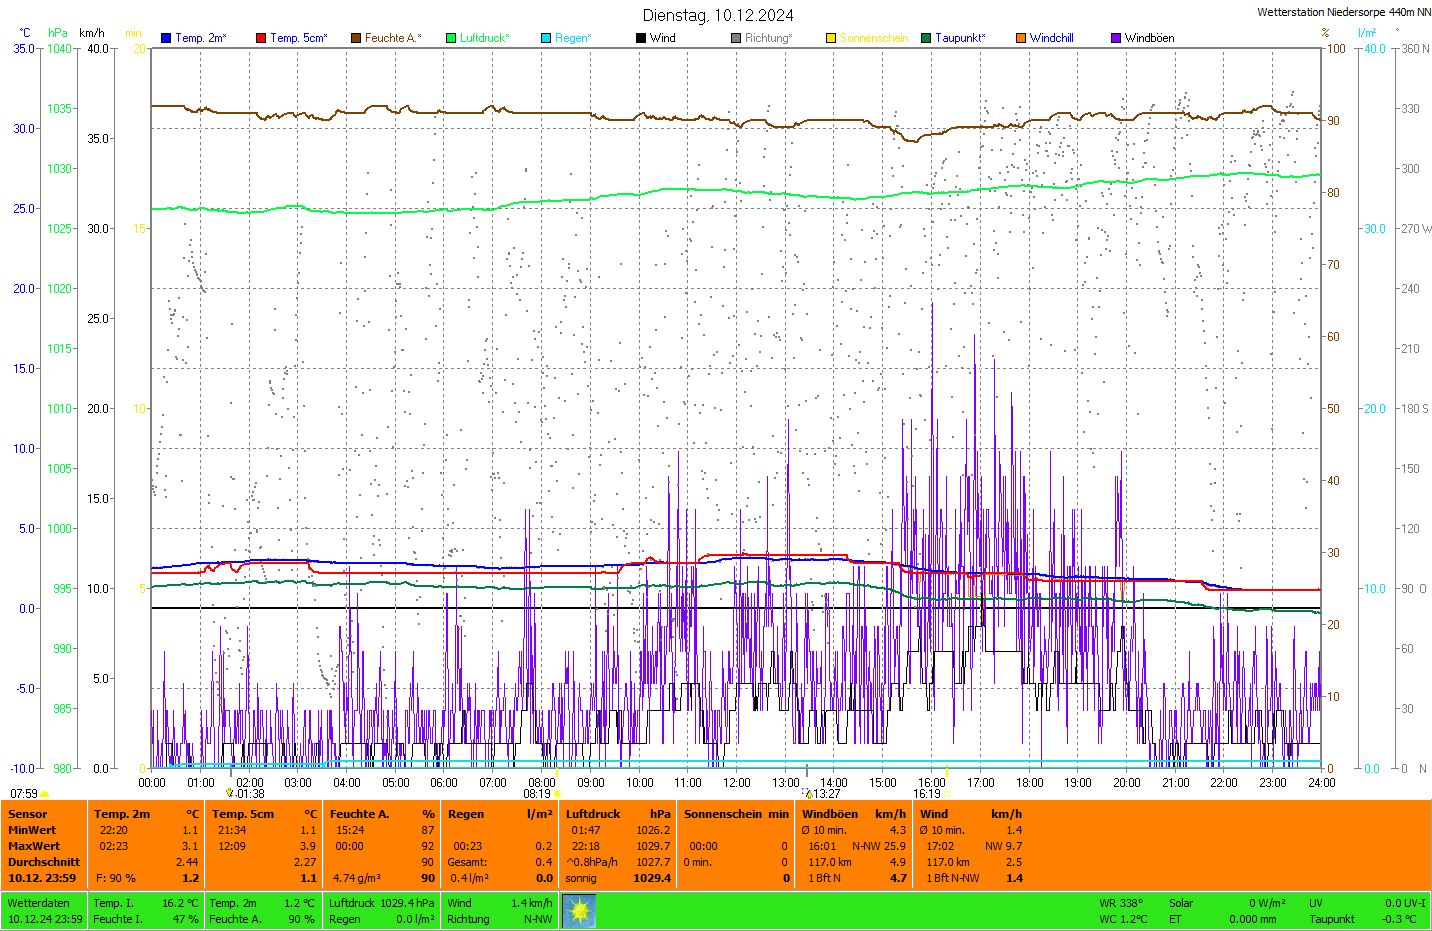The height and width of the screenshot is (931, 1432).
Task: Click the black Wind legend square
Action: pyautogui.click(x=641, y=38)
